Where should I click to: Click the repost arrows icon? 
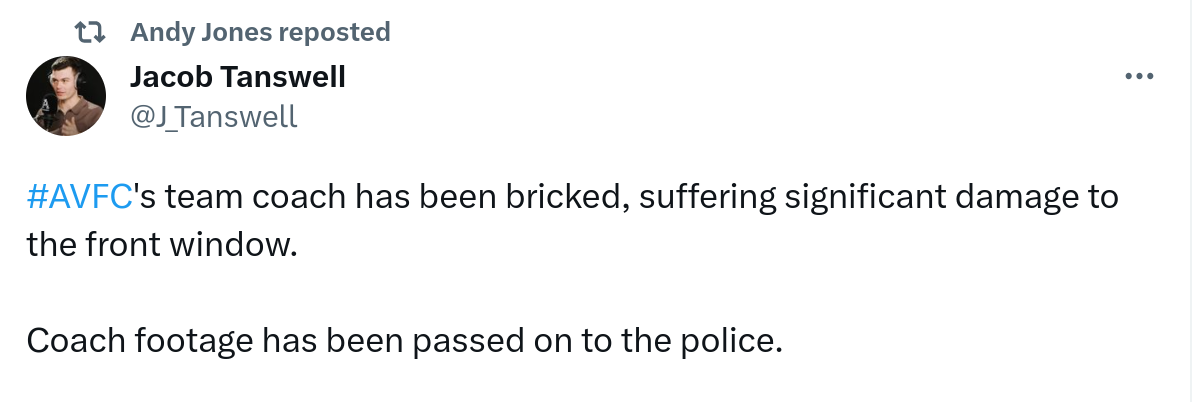point(92,32)
